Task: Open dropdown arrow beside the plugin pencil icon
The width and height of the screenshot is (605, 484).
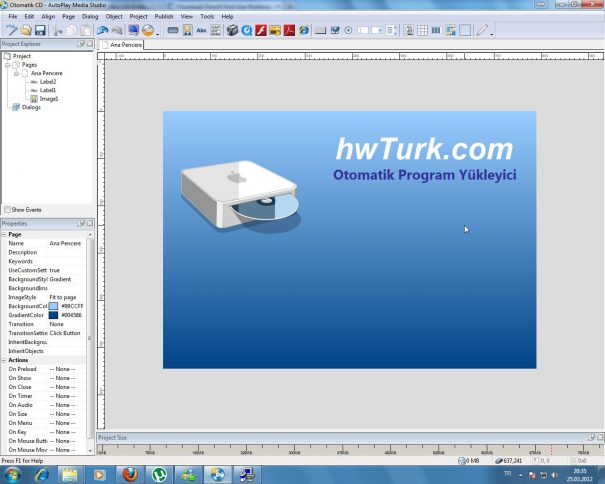Action: pos(492,34)
